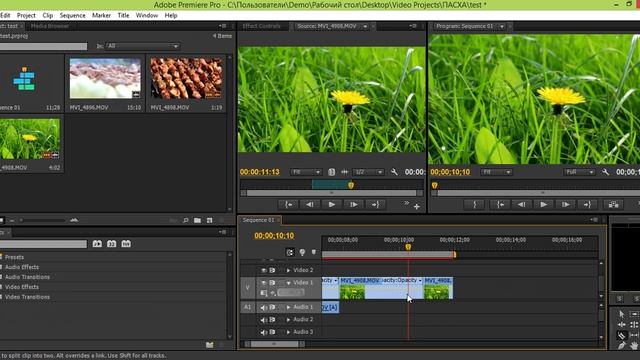Step forward one frame in Program monitor
The image size is (640, 360).
[x=565, y=204]
